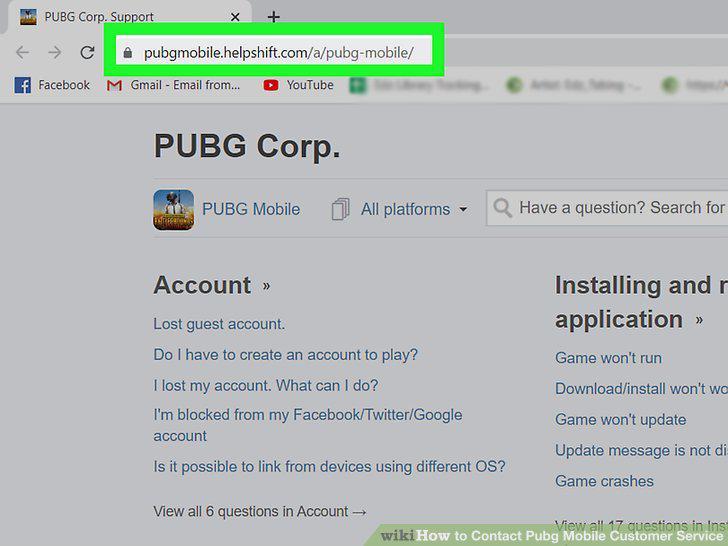Expand the All platforms dropdown

414,209
